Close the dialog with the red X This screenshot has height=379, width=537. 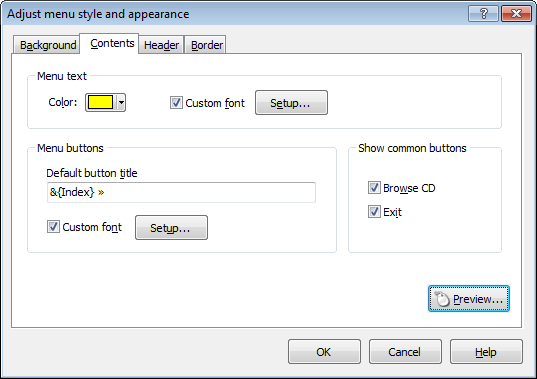click(x=516, y=14)
